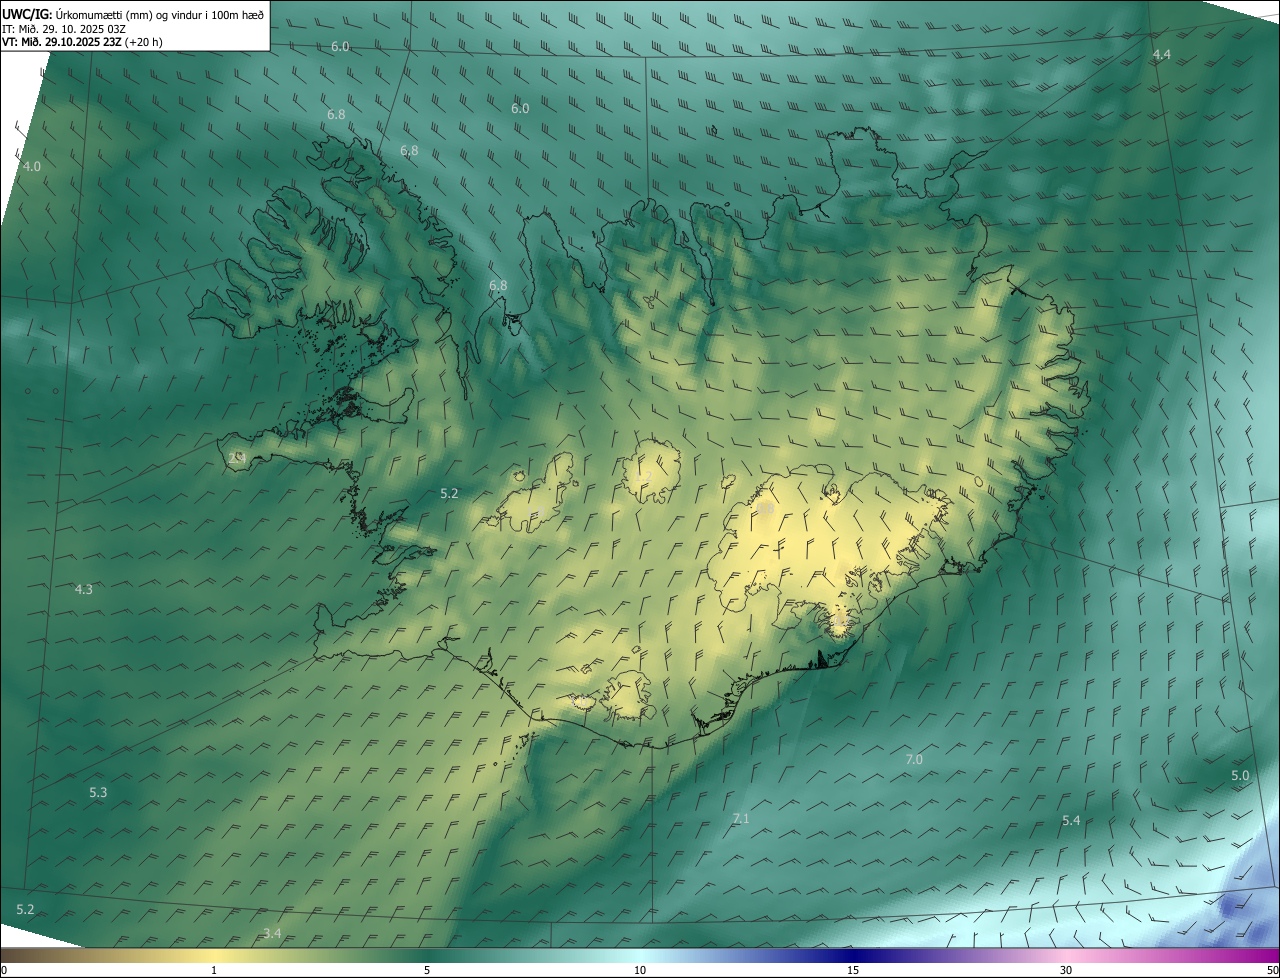Click the '7.0' value label on the map
The width and height of the screenshot is (1280, 978).
914,760
